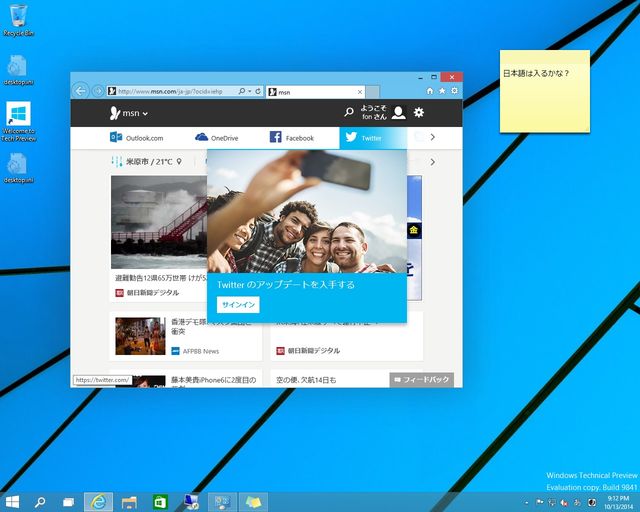This screenshot has height=512, width=640.
Task: Select the Twitter service tab
Action: (x=373, y=138)
